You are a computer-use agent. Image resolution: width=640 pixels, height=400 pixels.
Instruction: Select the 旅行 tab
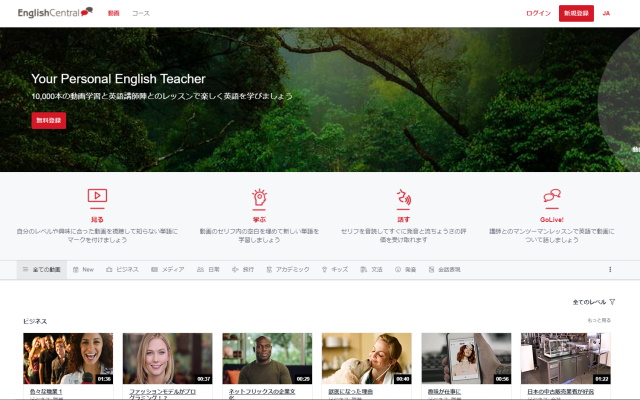coord(243,270)
